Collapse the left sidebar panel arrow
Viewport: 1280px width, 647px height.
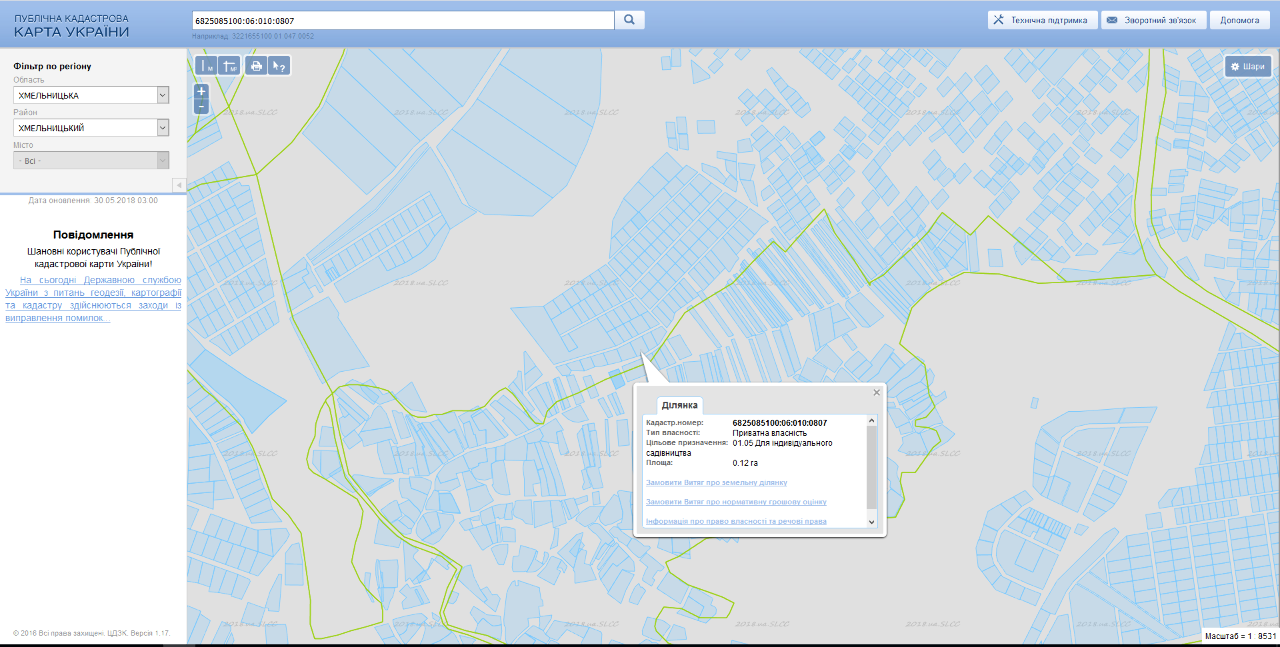(179, 185)
